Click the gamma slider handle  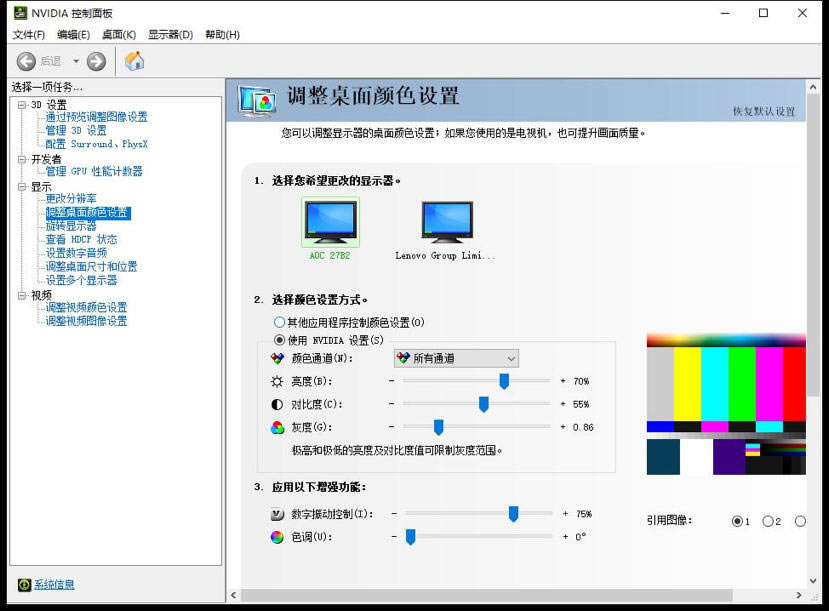(438, 427)
